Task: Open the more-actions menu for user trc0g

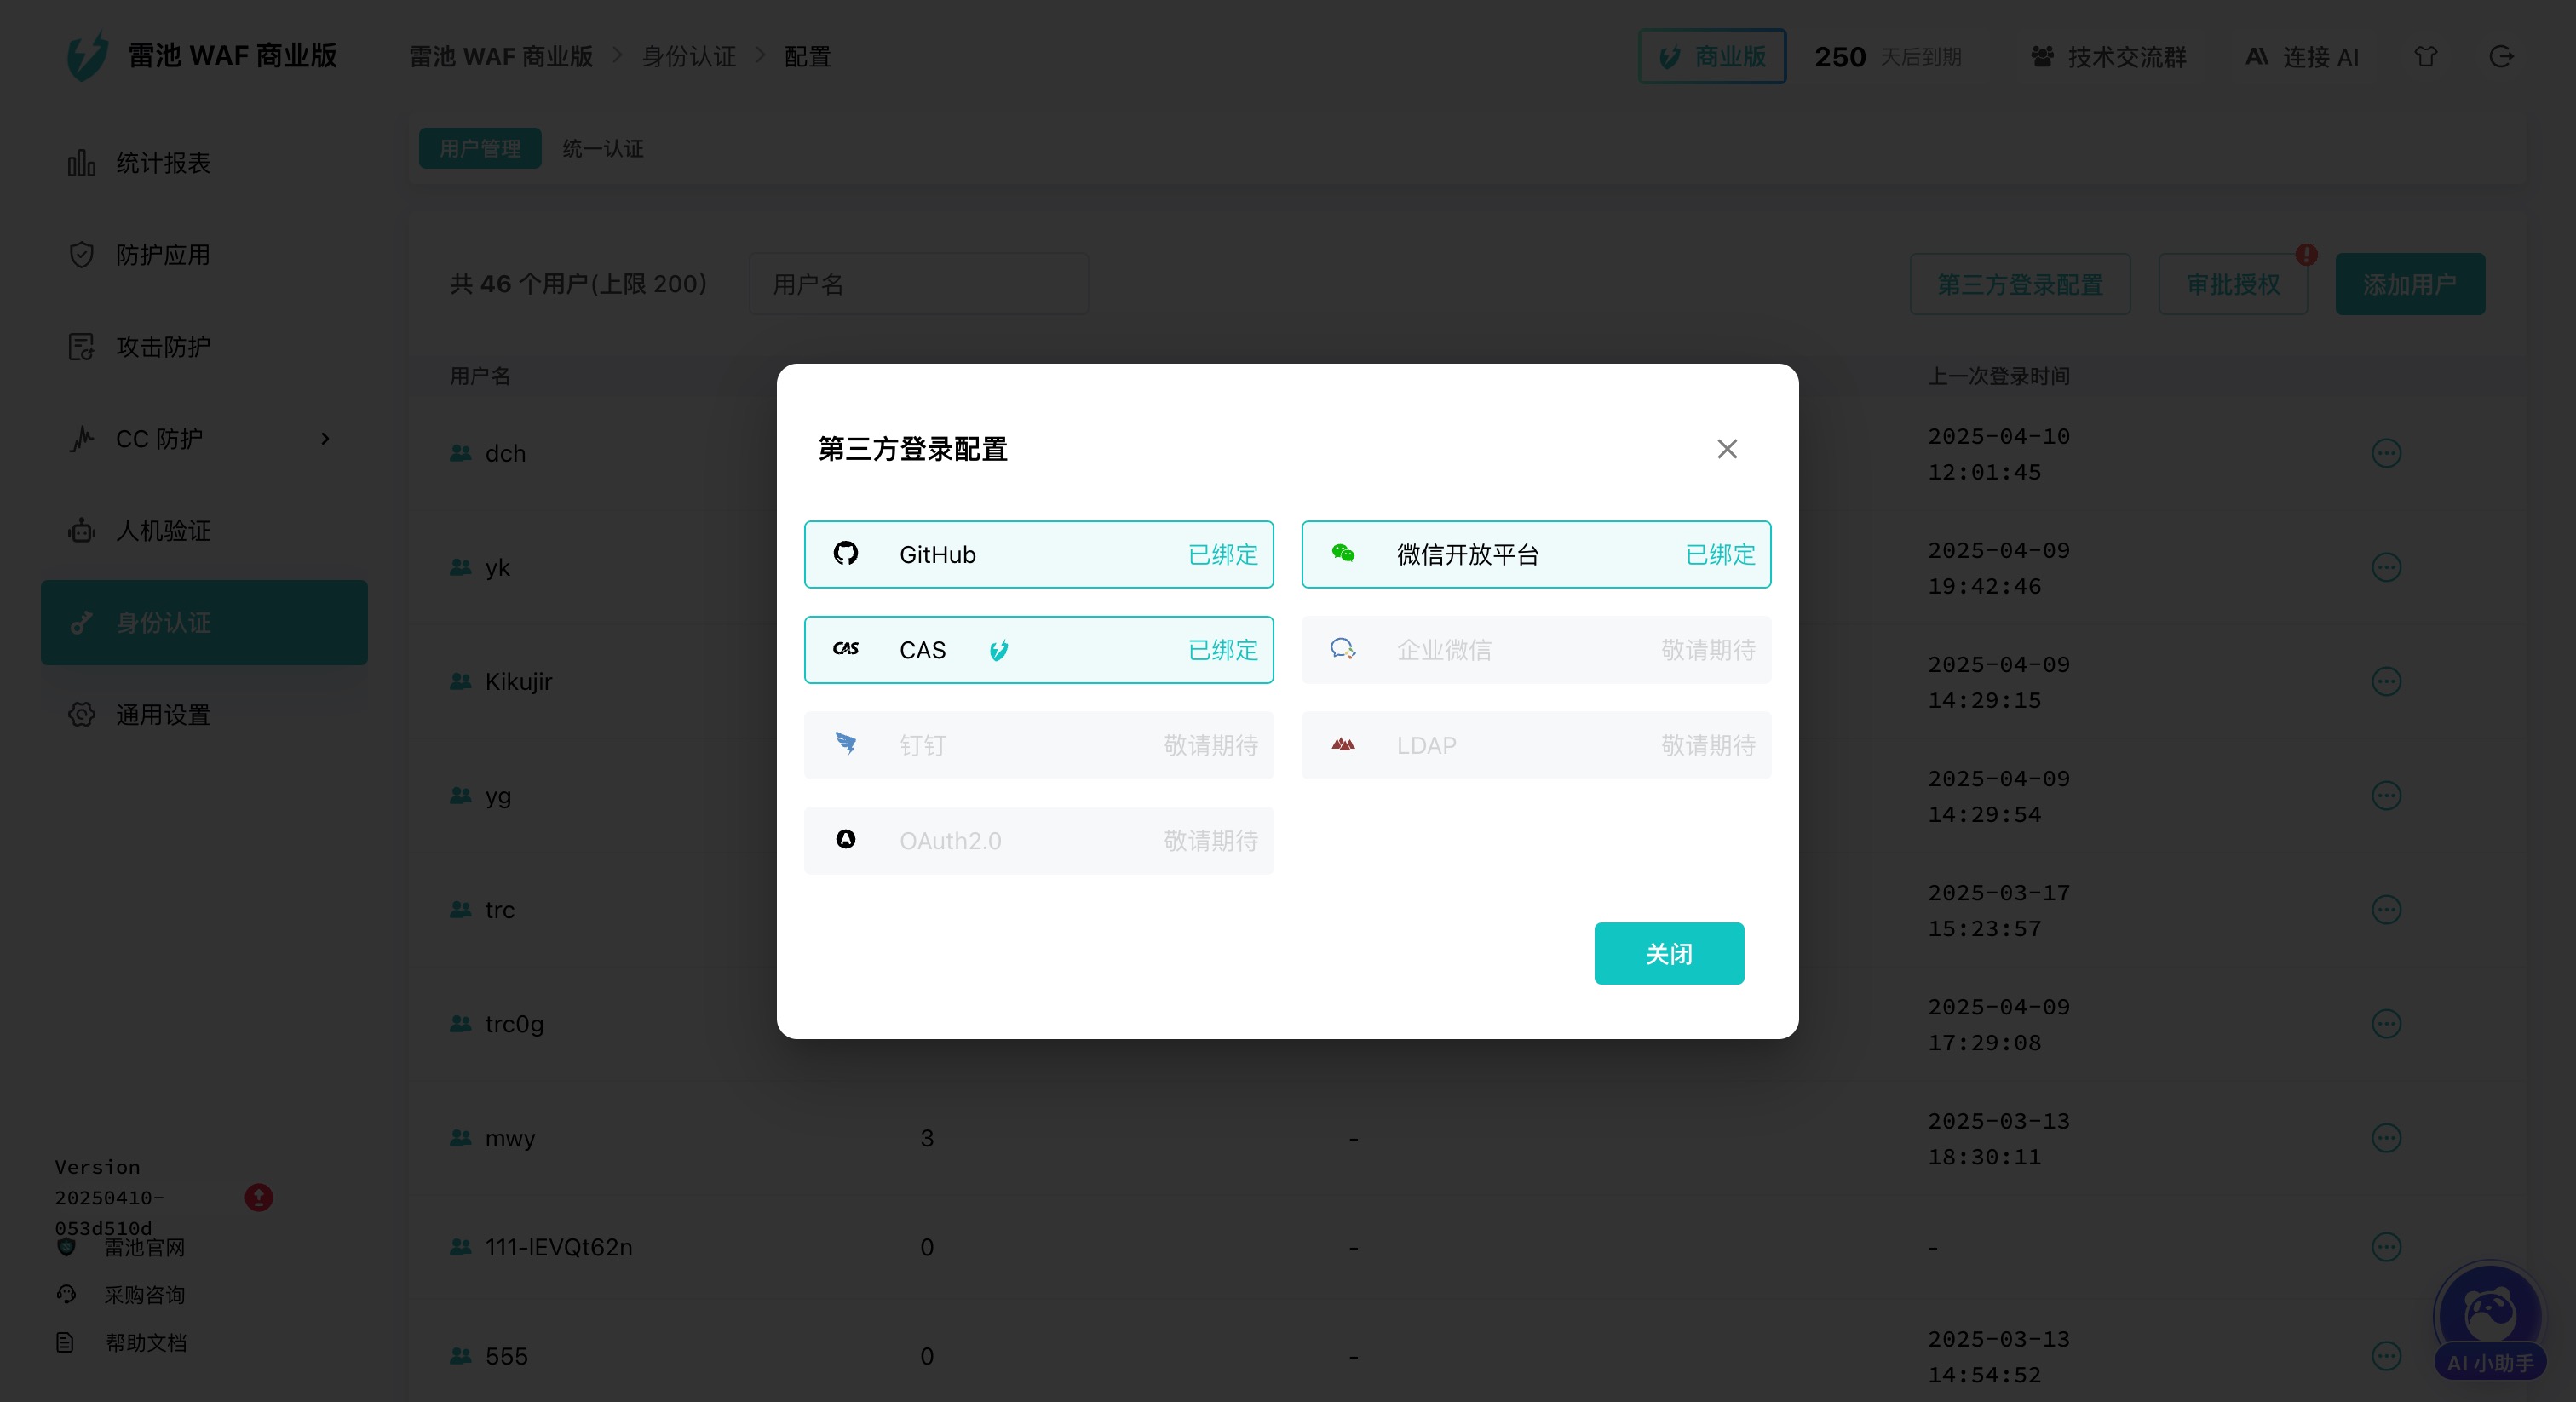Action: click(x=2386, y=1023)
